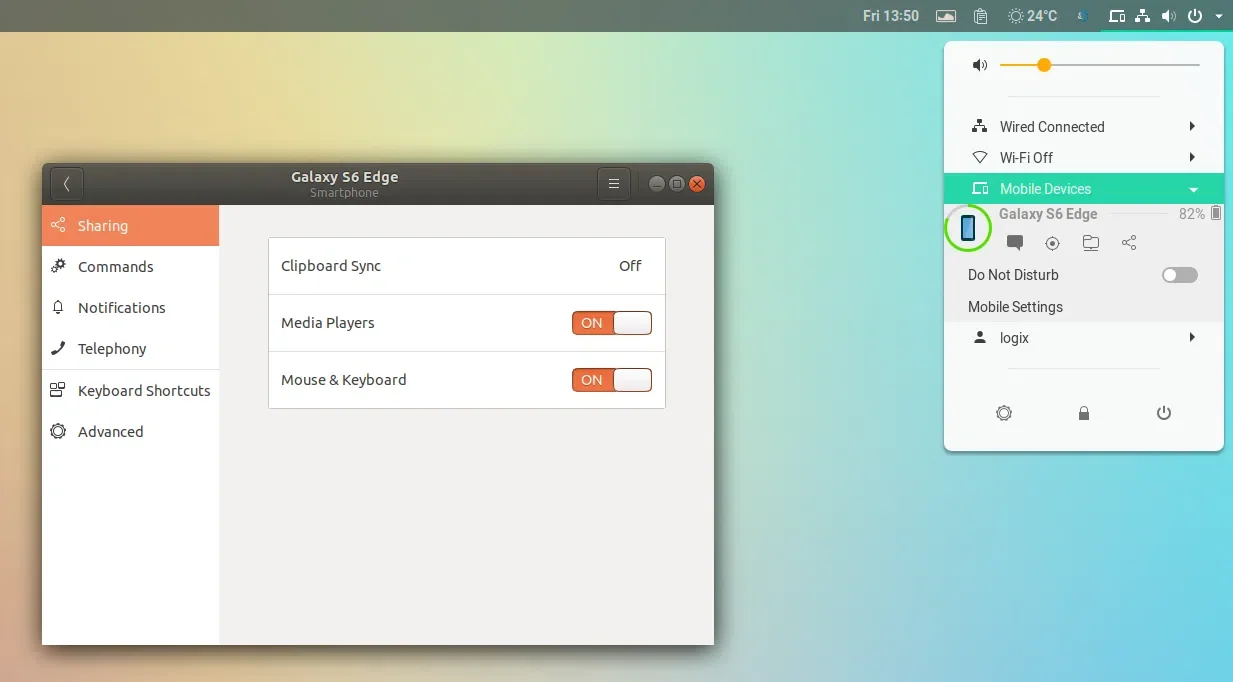Open the browse files folder icon for phone

1091,243
